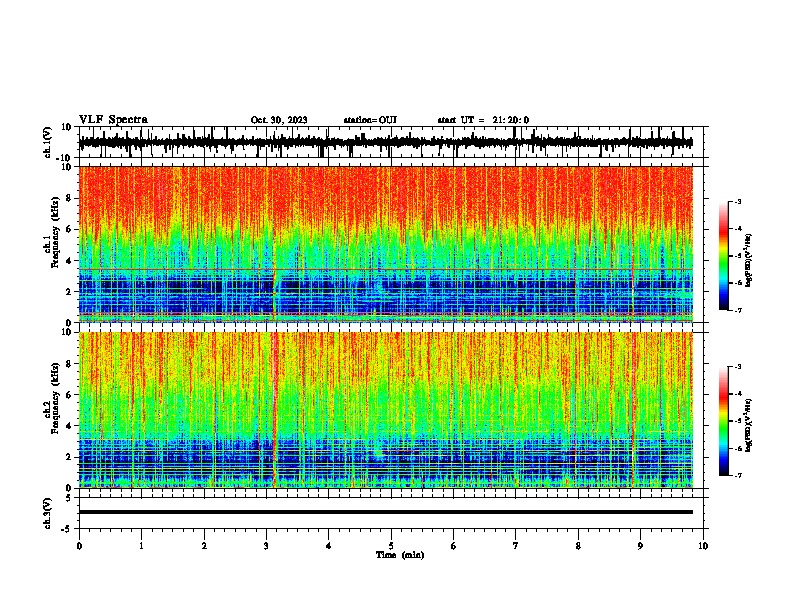This screenshot has height=612, width=792.
Task: Click the ch.1 spectrogram color scale bar
Action: (723, 256)
